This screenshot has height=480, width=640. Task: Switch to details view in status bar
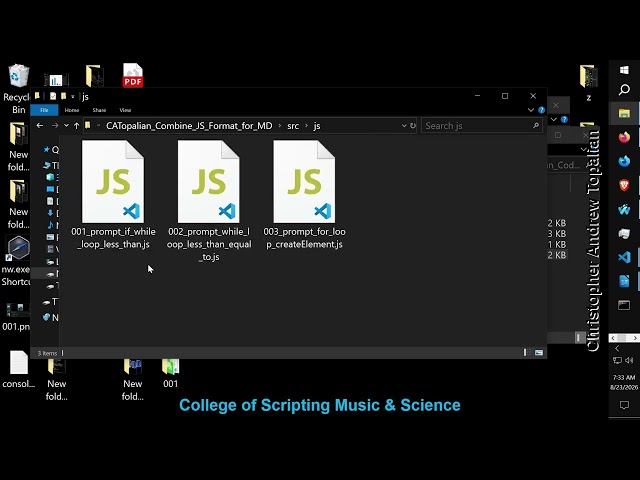(x=525, y=352)
